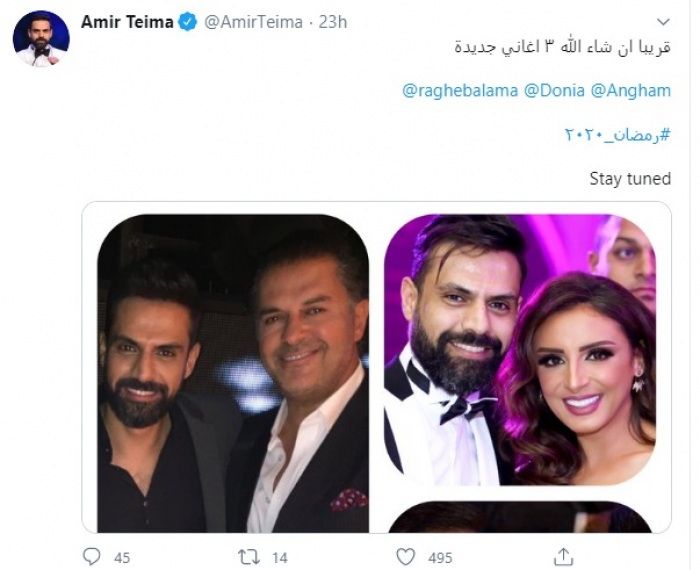Image resolution: width=700 pixels, height=570 pixels.
Task: Open right photo of the couple
Action: (x=520, y=350)
